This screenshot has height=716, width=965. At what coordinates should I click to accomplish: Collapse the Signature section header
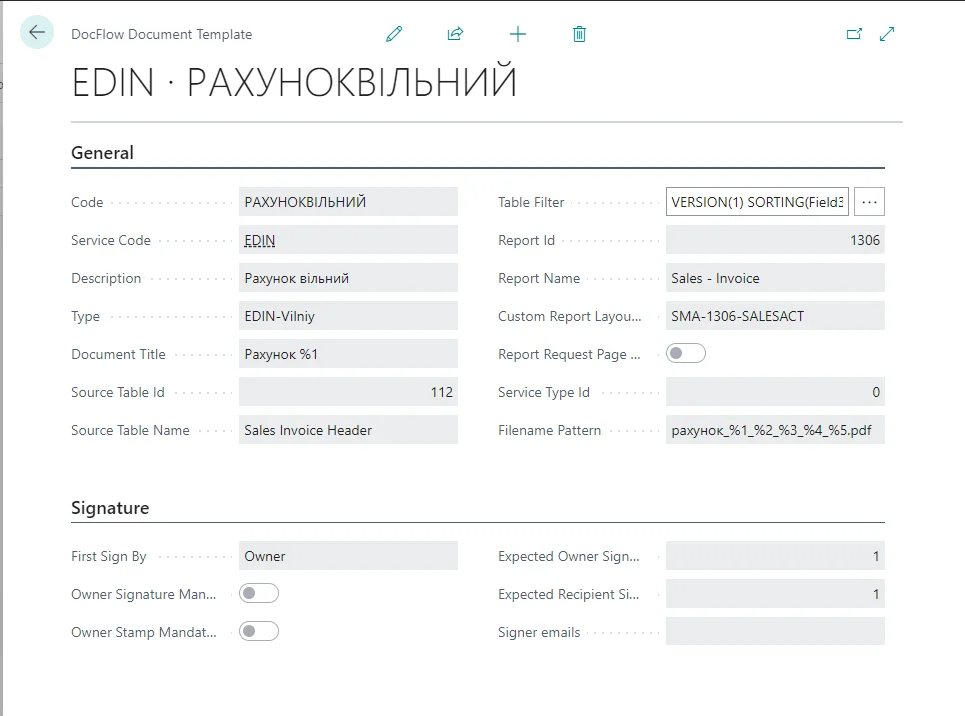coord(110,508)
